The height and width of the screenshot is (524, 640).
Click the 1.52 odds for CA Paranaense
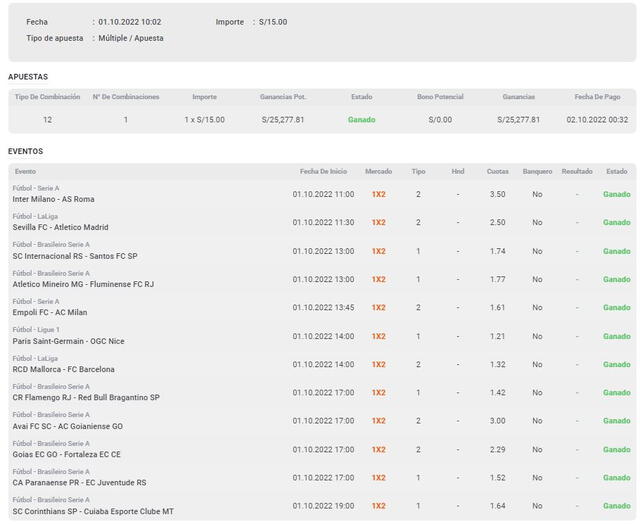[498, 477]
